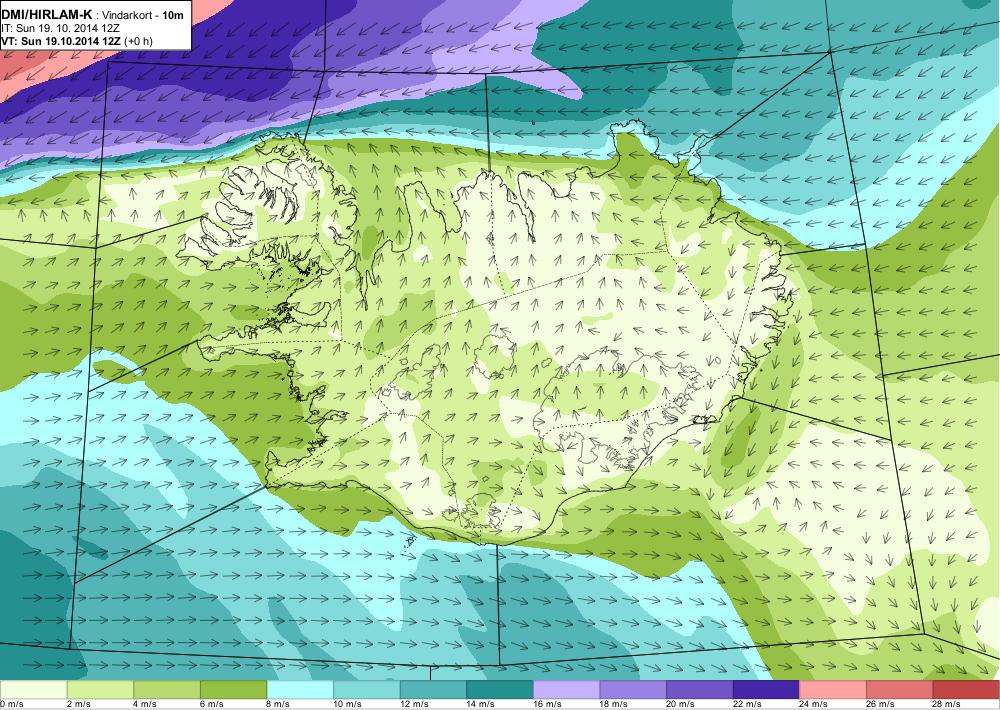Click the "DMI/HIRLAM-K" model title
Image resolution: width=1000 pixels, height=710 pixels.
[x=47, y=15]
